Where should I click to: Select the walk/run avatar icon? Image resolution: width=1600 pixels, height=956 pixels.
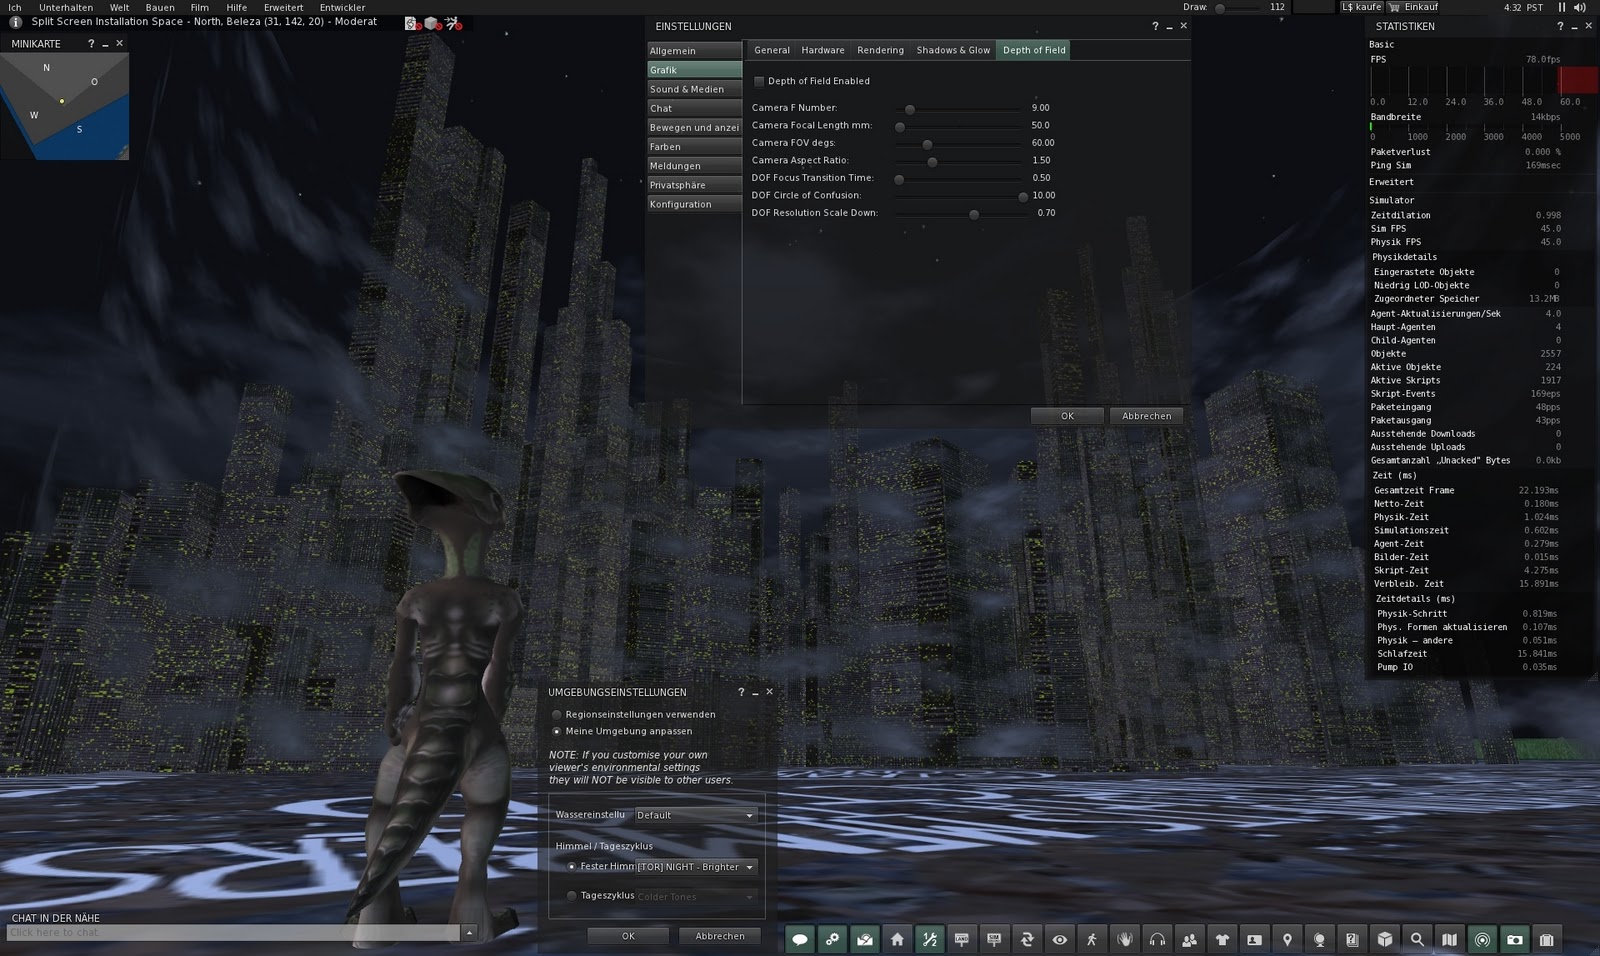[x=1092, y=940]
